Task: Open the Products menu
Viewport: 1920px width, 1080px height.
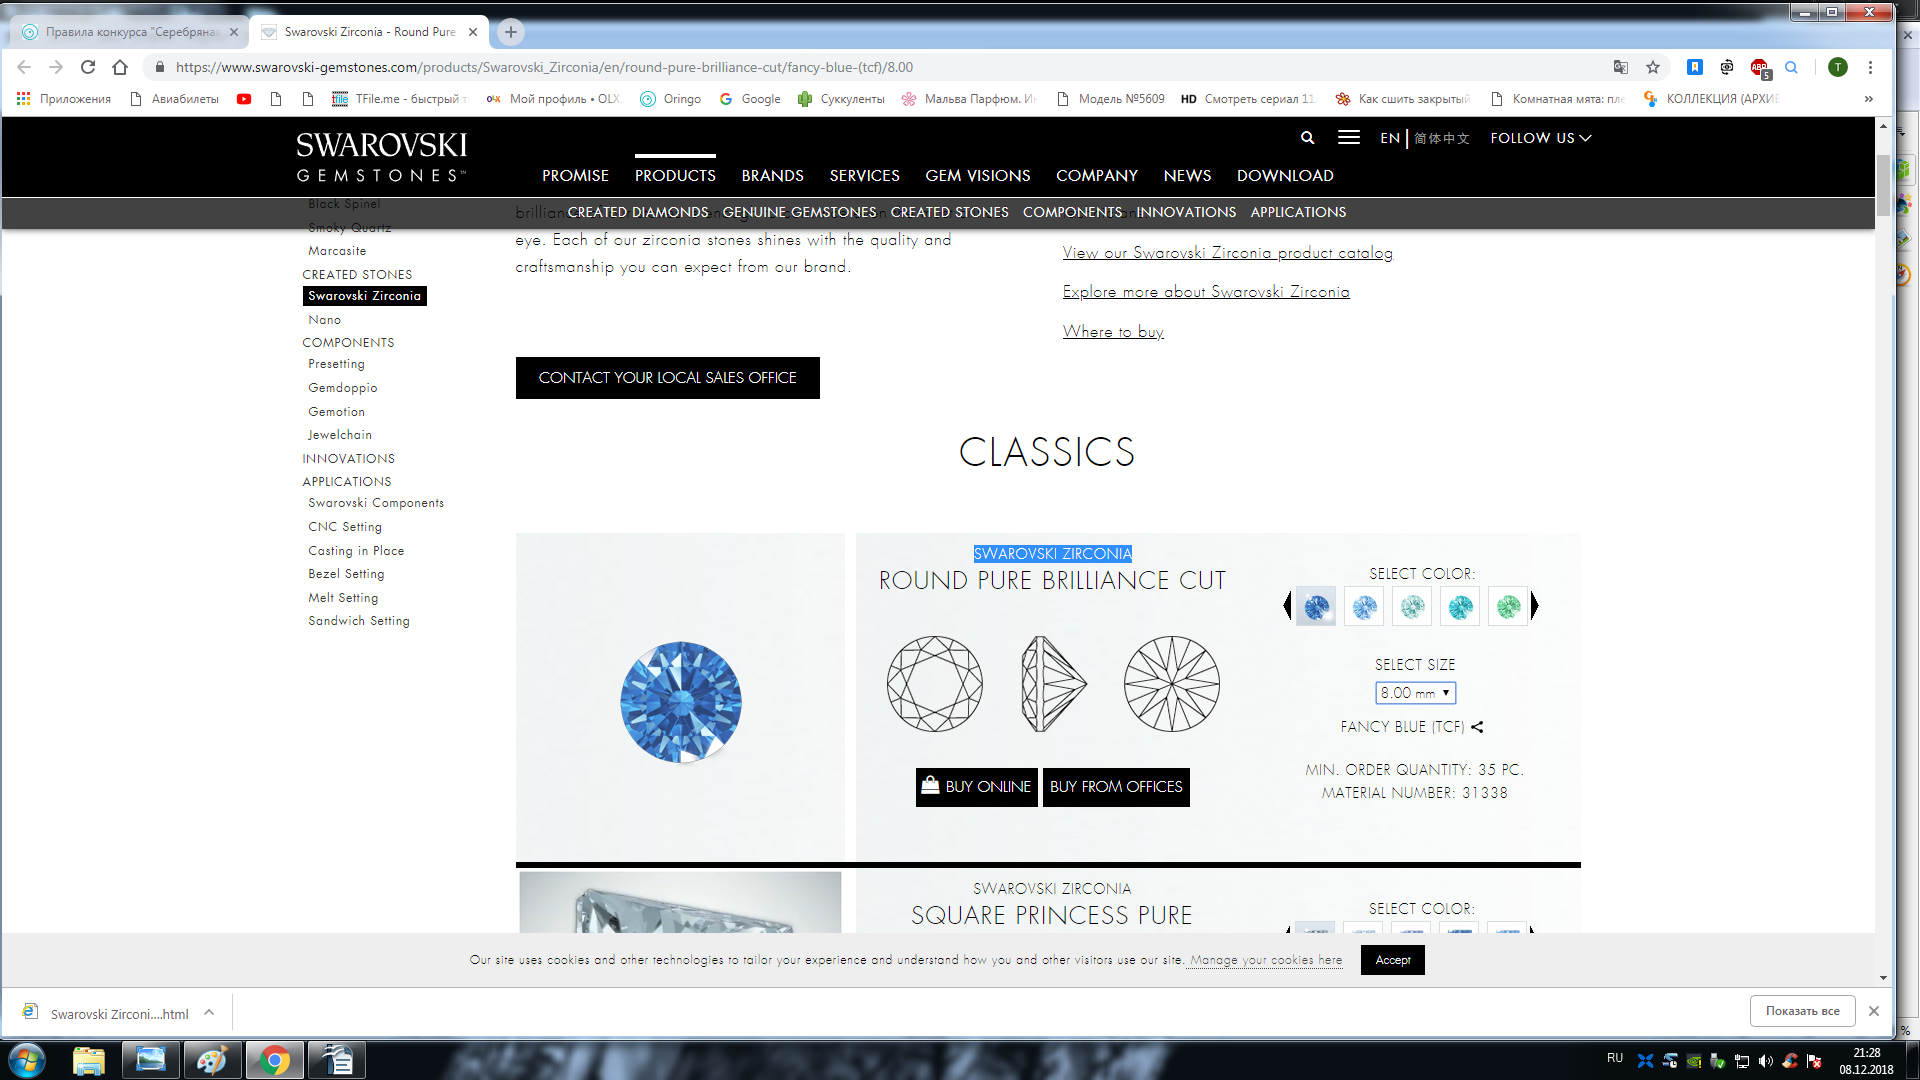Action: pyautogui.click(x=675, y=176)
